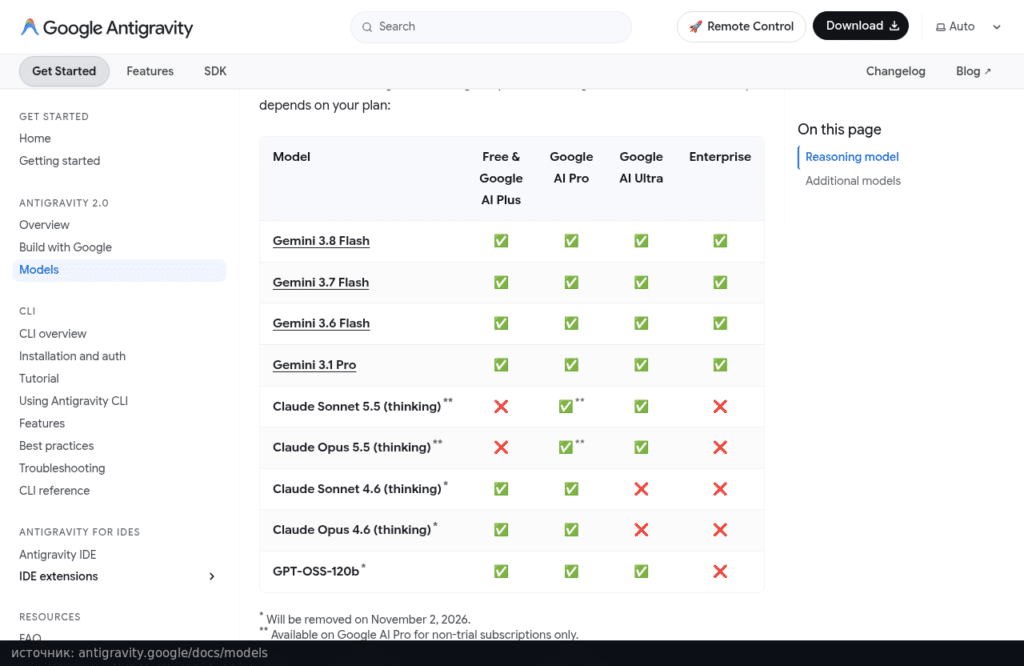Image resolution: width=1024 pixels, height=666 pixels.
Task: Switch to the Get Started tab
Action: tap(64, 71)
